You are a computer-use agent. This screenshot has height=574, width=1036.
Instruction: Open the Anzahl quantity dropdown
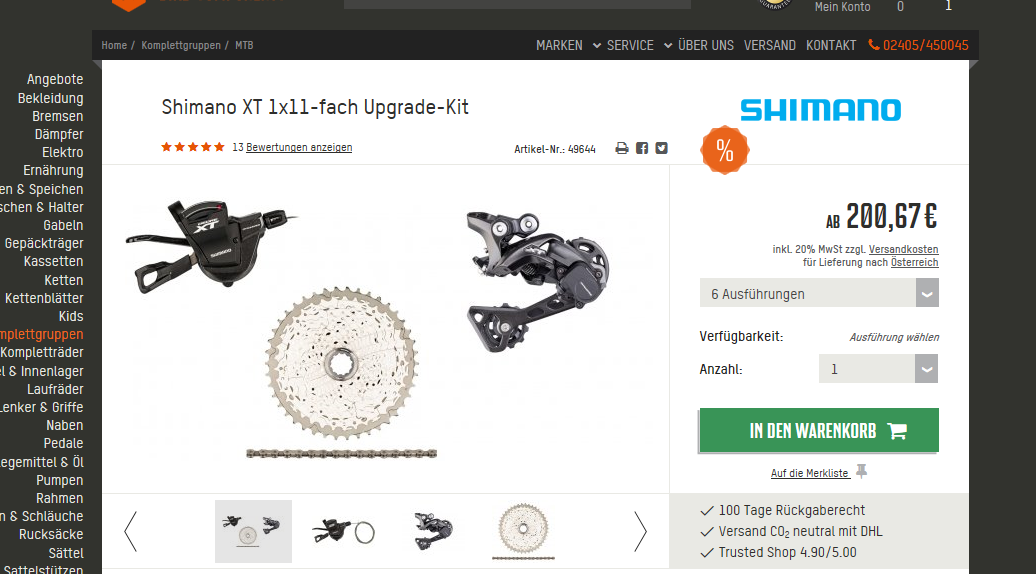click(878, 369)
